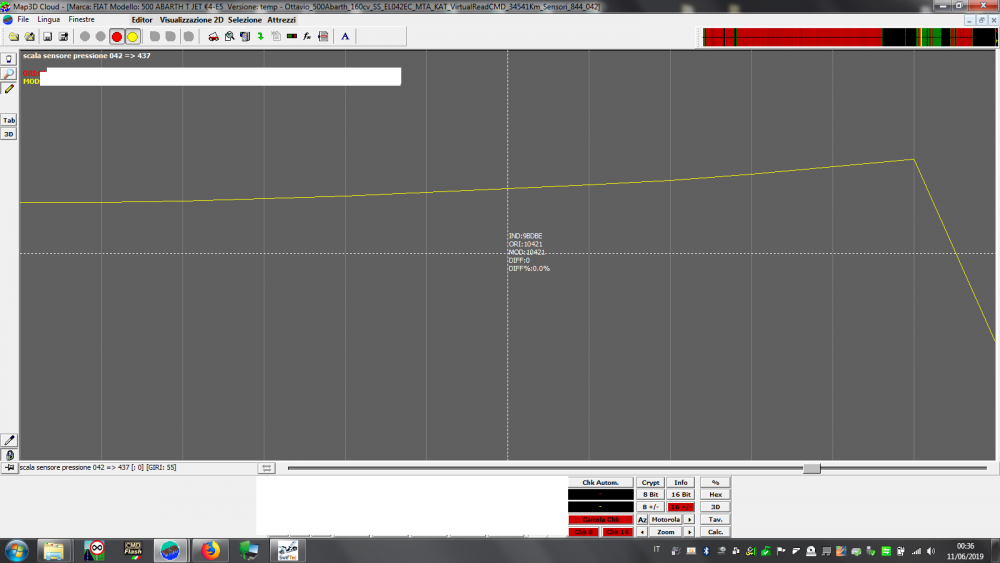
Task: Select the hand pan tool in sidebar
Action: 9,59
